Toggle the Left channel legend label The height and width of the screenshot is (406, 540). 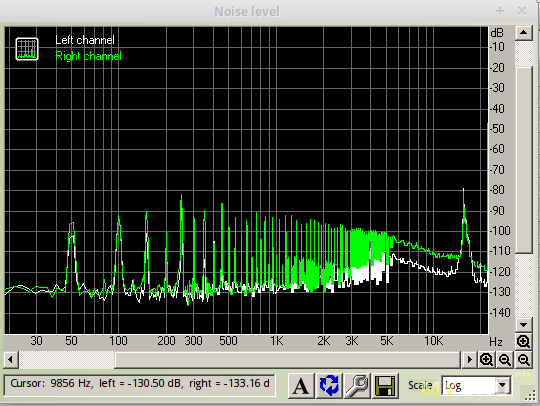coord(85,40)
